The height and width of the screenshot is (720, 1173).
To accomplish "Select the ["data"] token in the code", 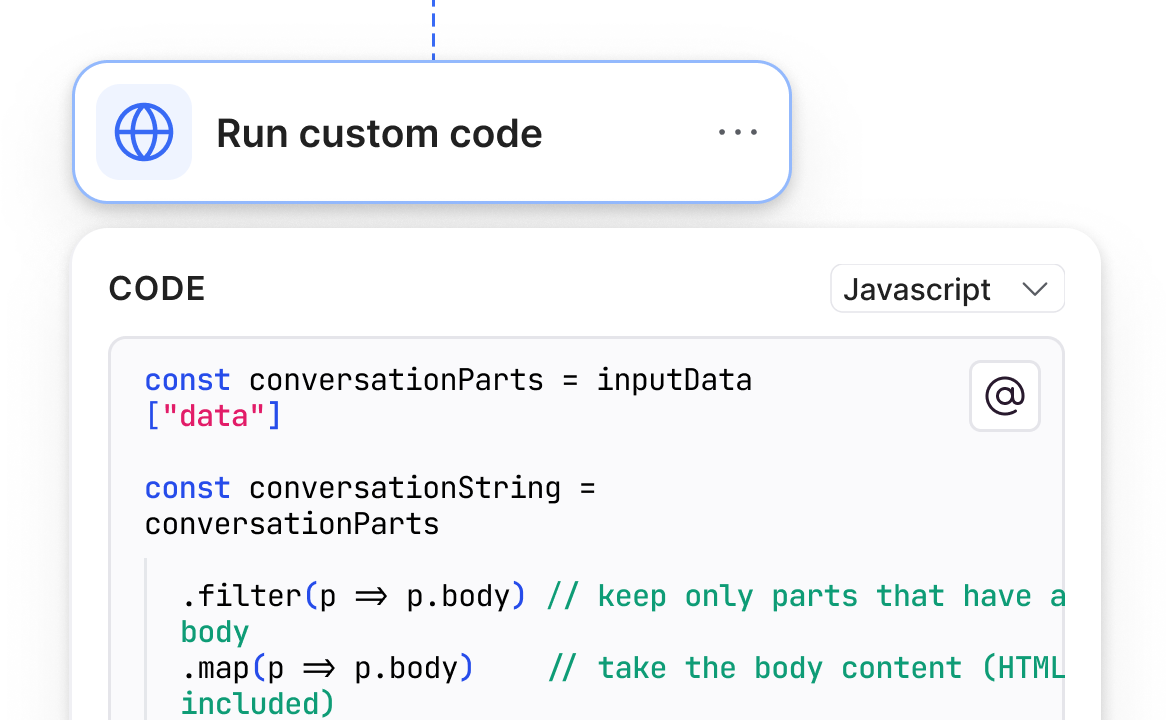I will [211, 413].
